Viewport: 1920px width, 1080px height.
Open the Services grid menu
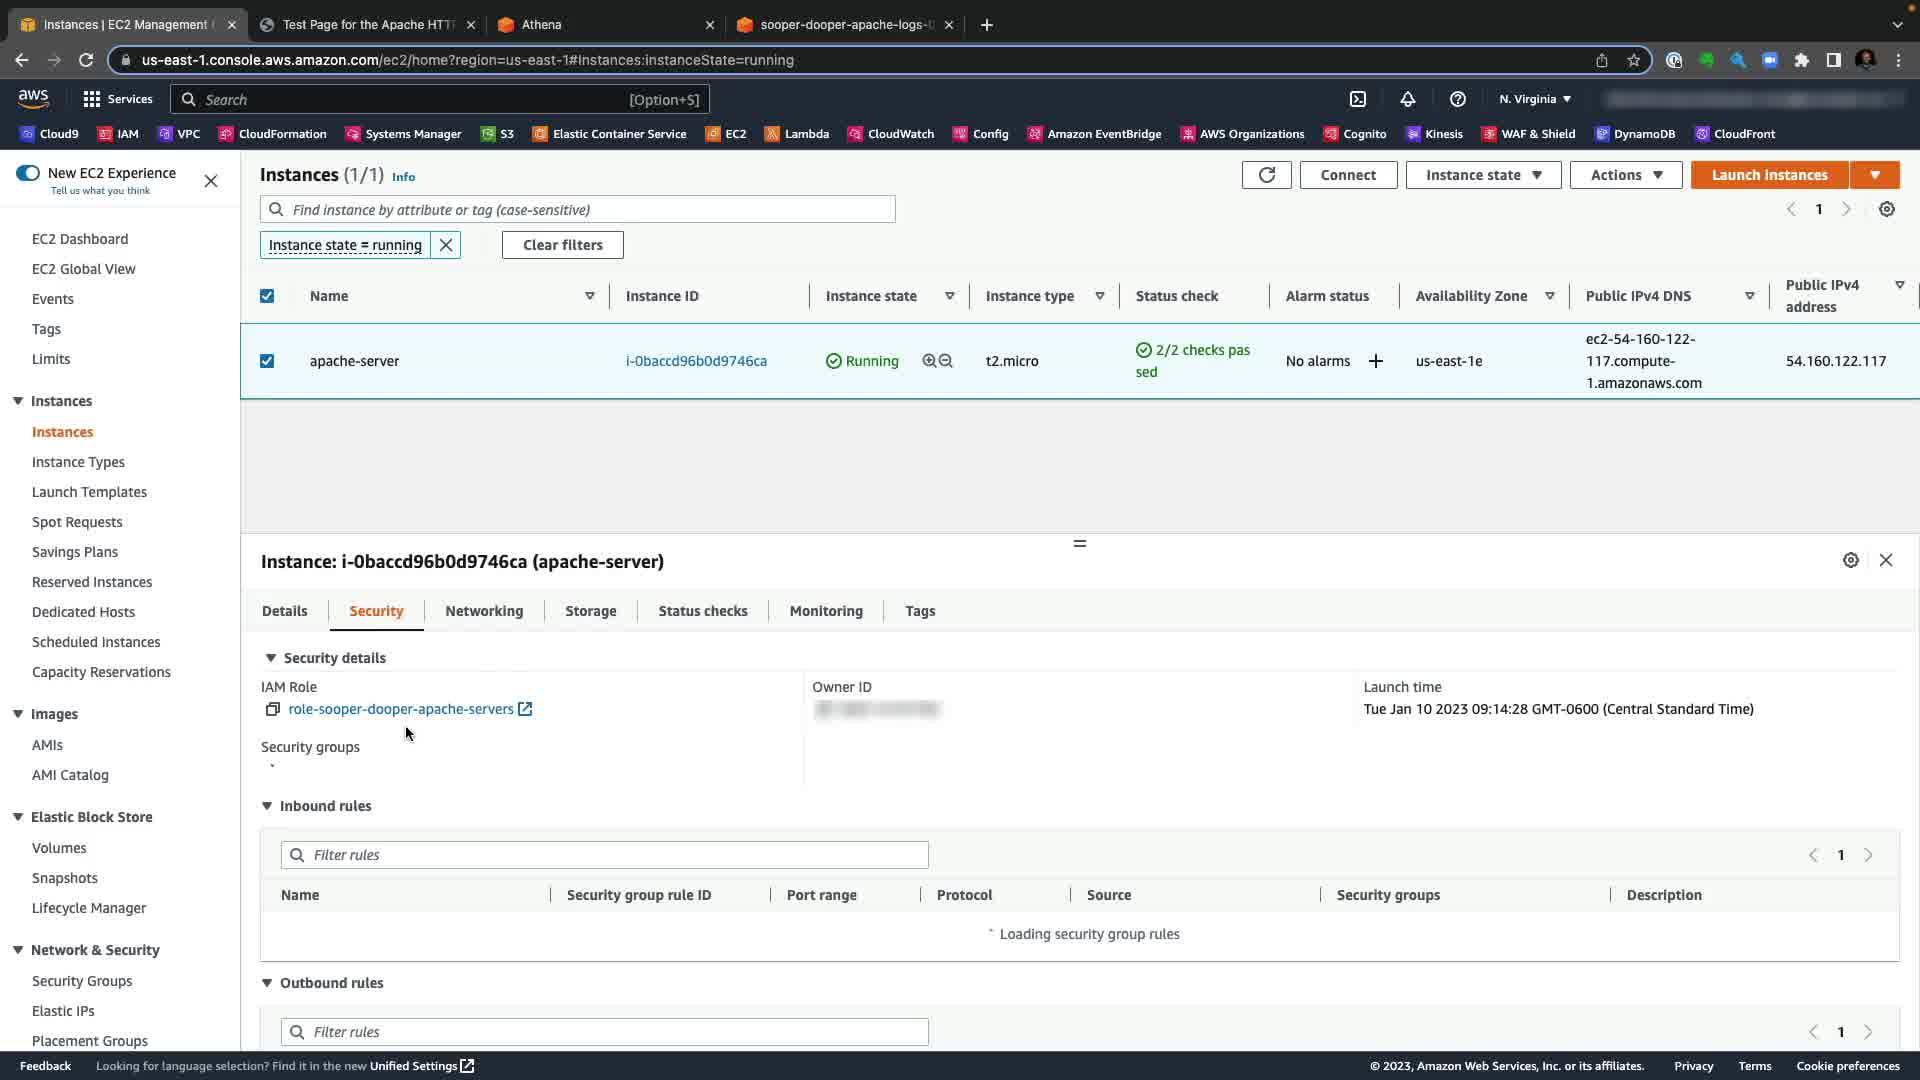(x=92, y=99)
